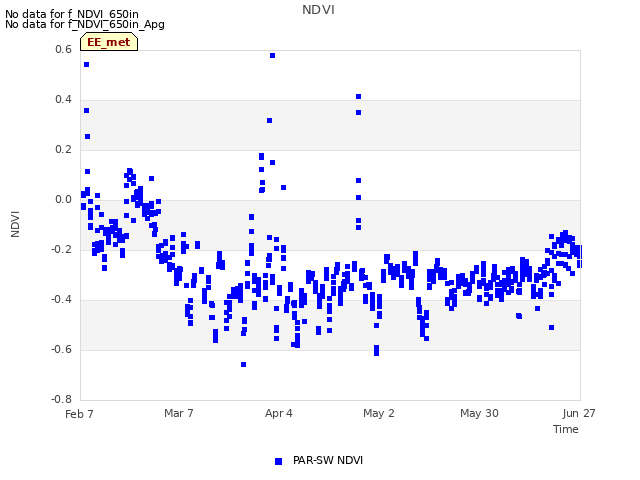The height and width of the screenshot is (480, 640).
Task: Click the lowest data point near -0.66
Action: coord(243,364)
